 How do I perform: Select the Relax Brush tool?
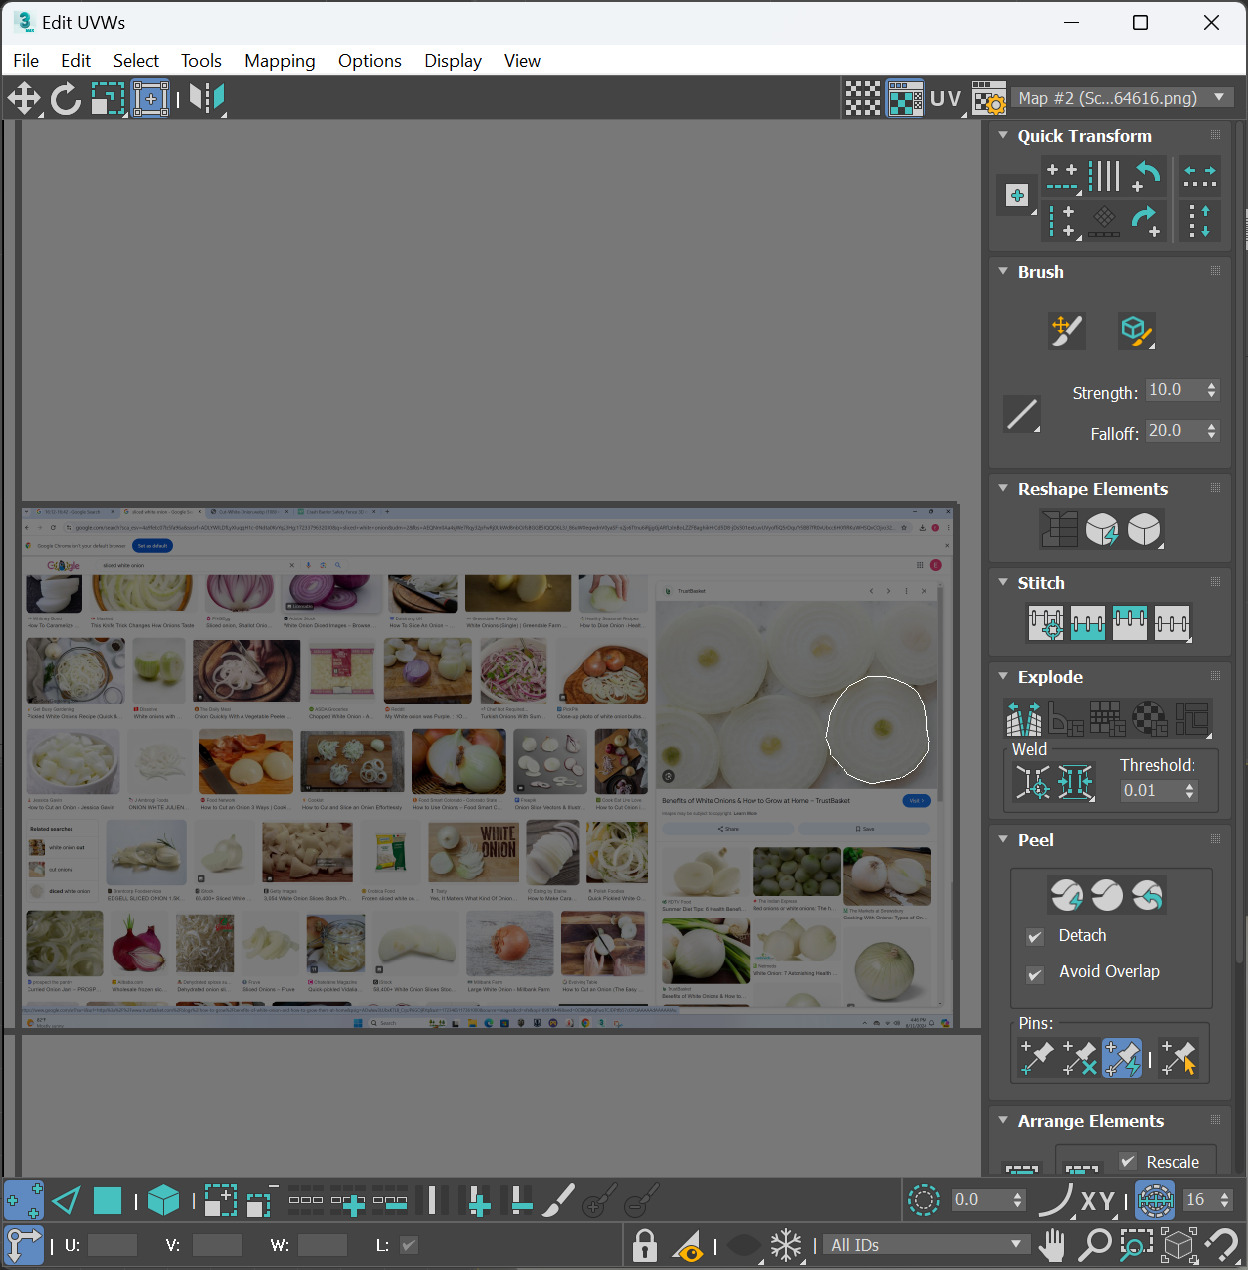pos(1136,330)
